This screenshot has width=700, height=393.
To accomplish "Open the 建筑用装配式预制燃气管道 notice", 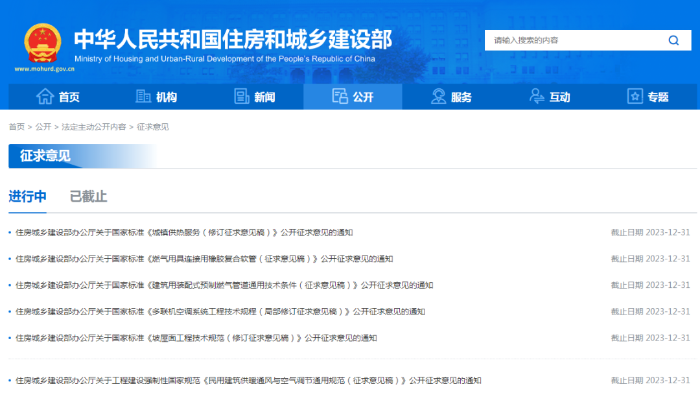I will (x=225, y=285).
